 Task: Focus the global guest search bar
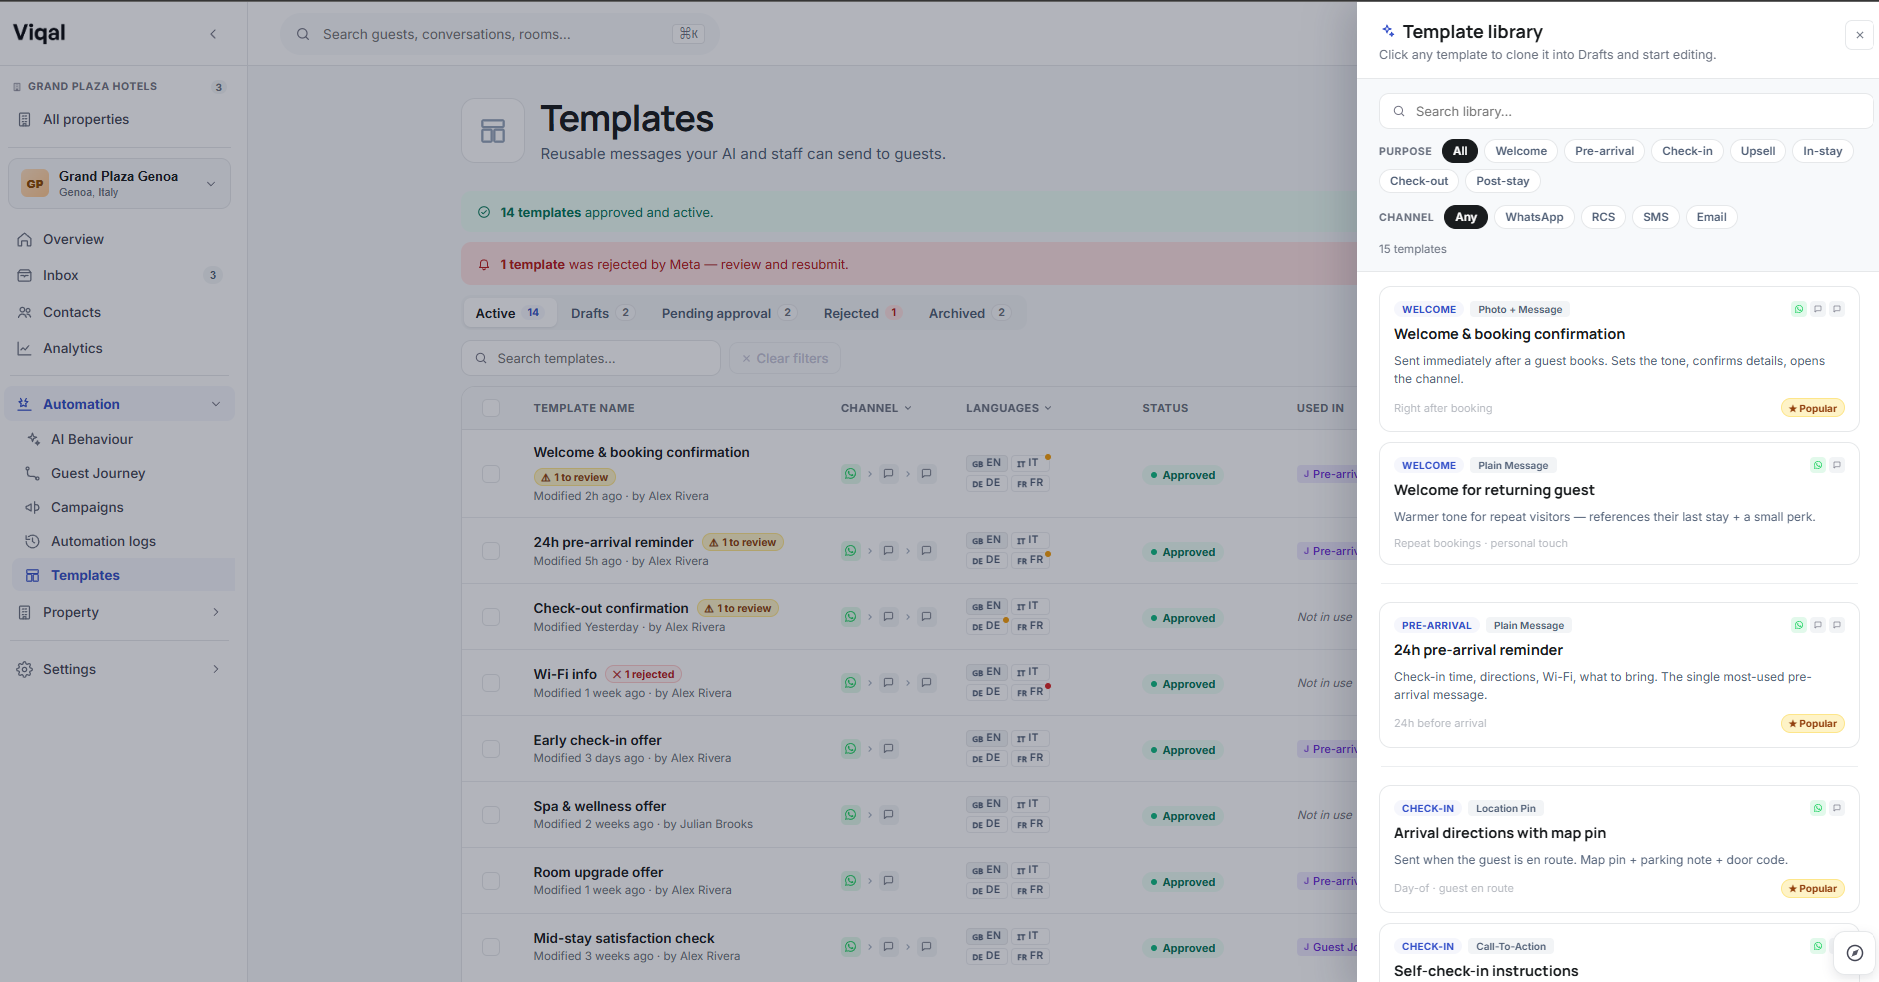click(x=500, y=35)
